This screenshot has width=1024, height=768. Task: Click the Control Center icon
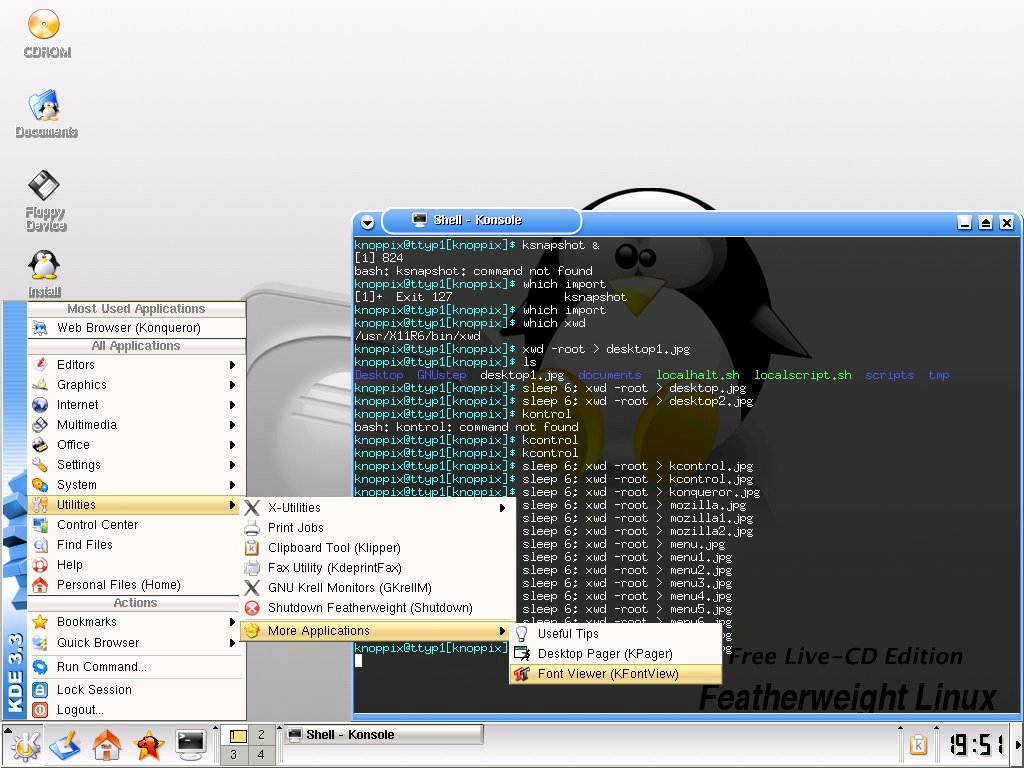[x=40, y=524]
